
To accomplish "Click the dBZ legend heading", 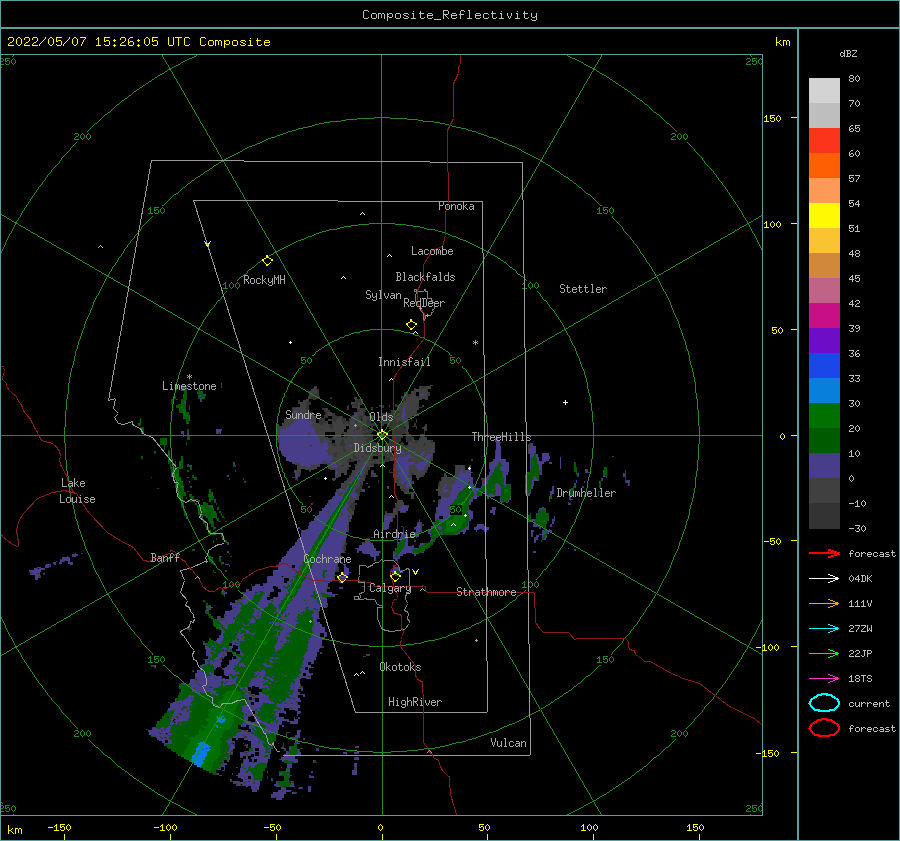I will (x=848, y=54).
